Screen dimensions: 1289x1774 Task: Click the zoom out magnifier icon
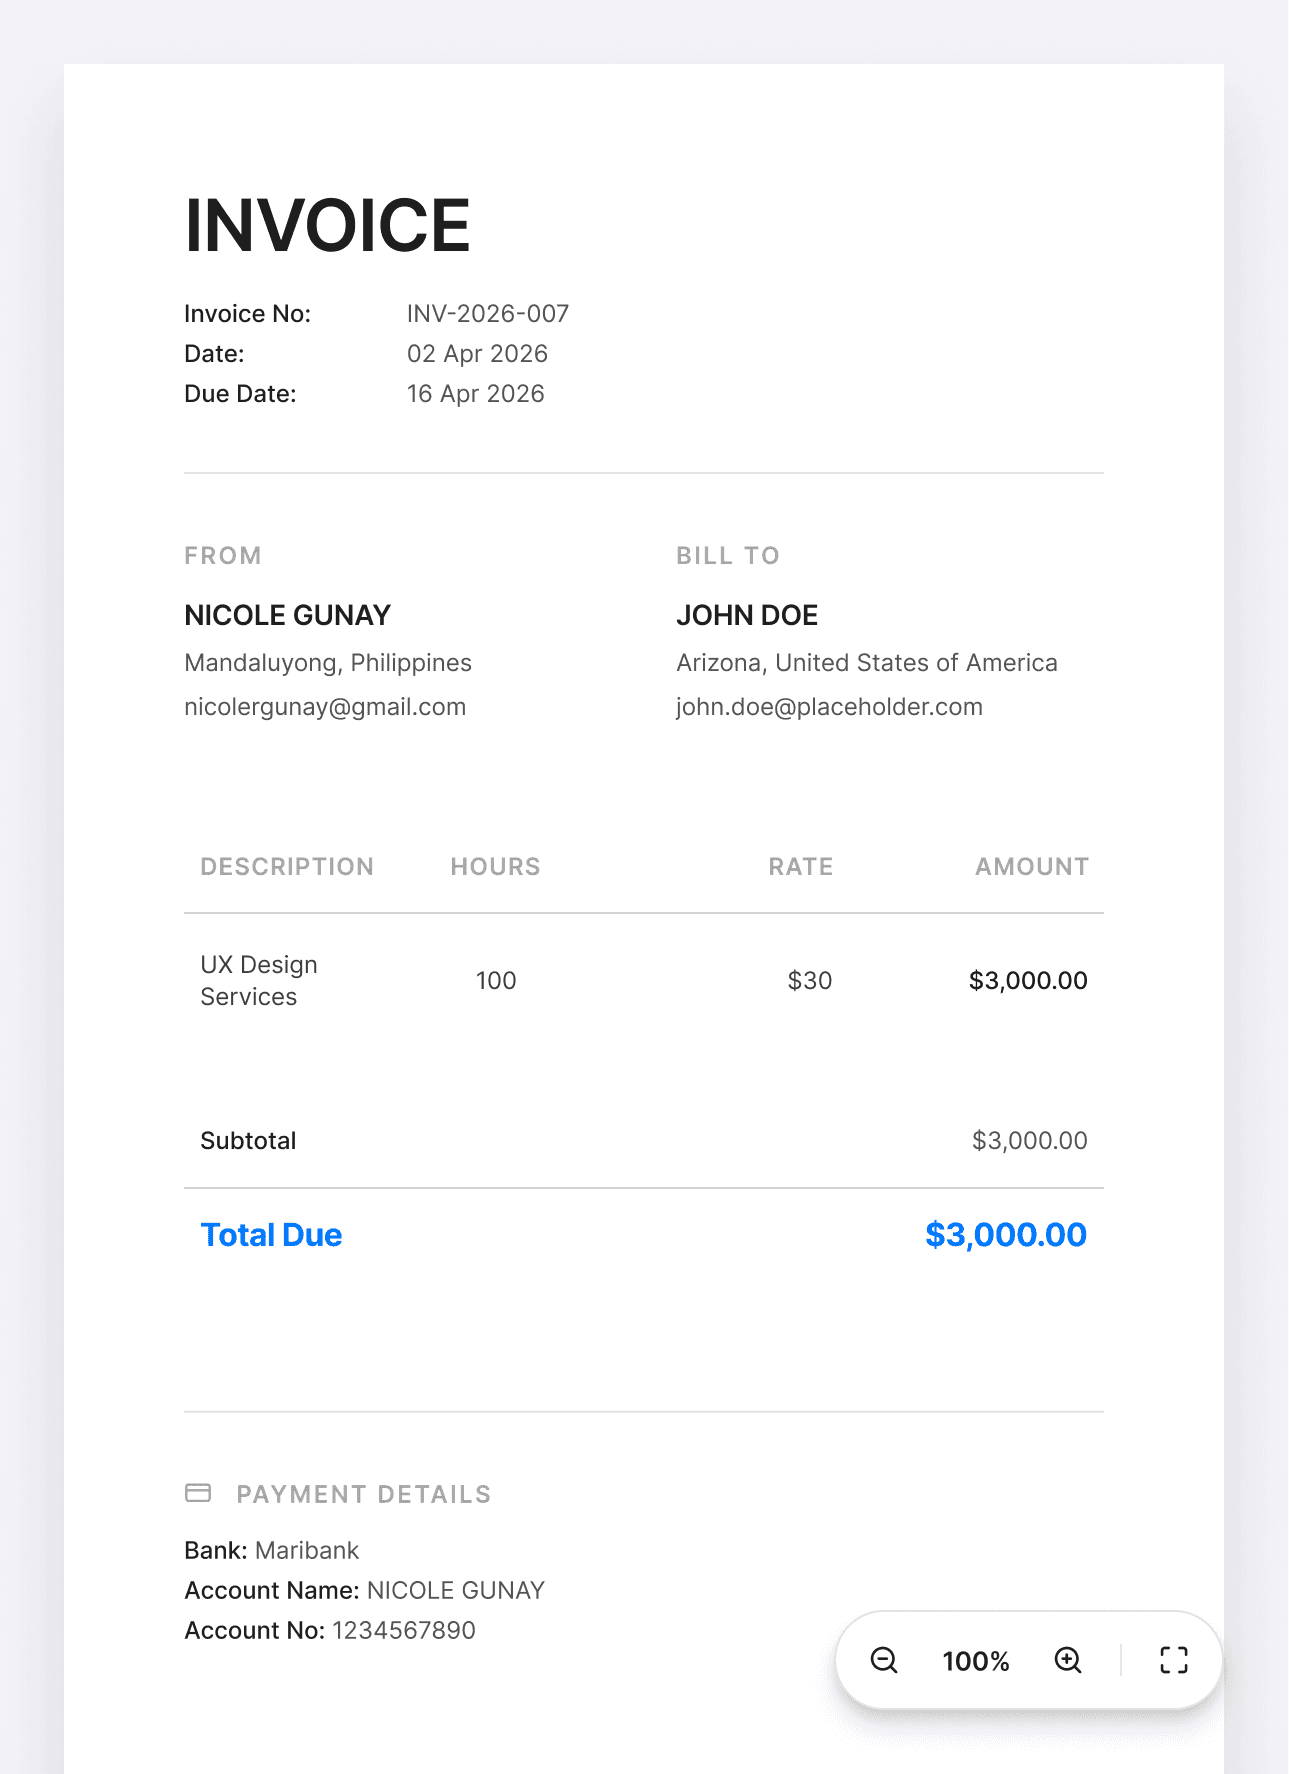pyautogui.click(x=884, y=1660)
